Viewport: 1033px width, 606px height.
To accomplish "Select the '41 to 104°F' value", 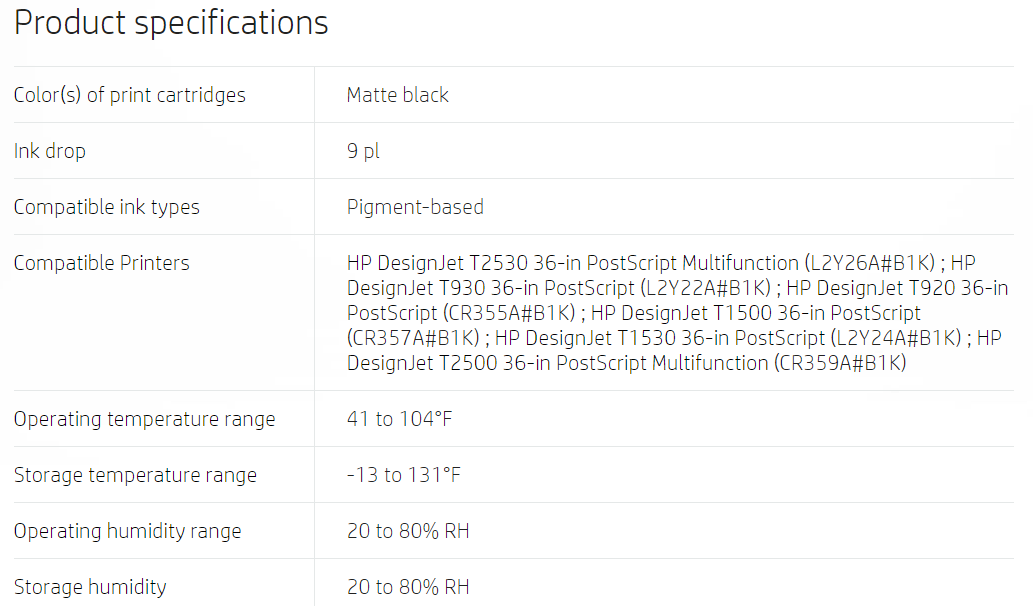I will 399,419.
